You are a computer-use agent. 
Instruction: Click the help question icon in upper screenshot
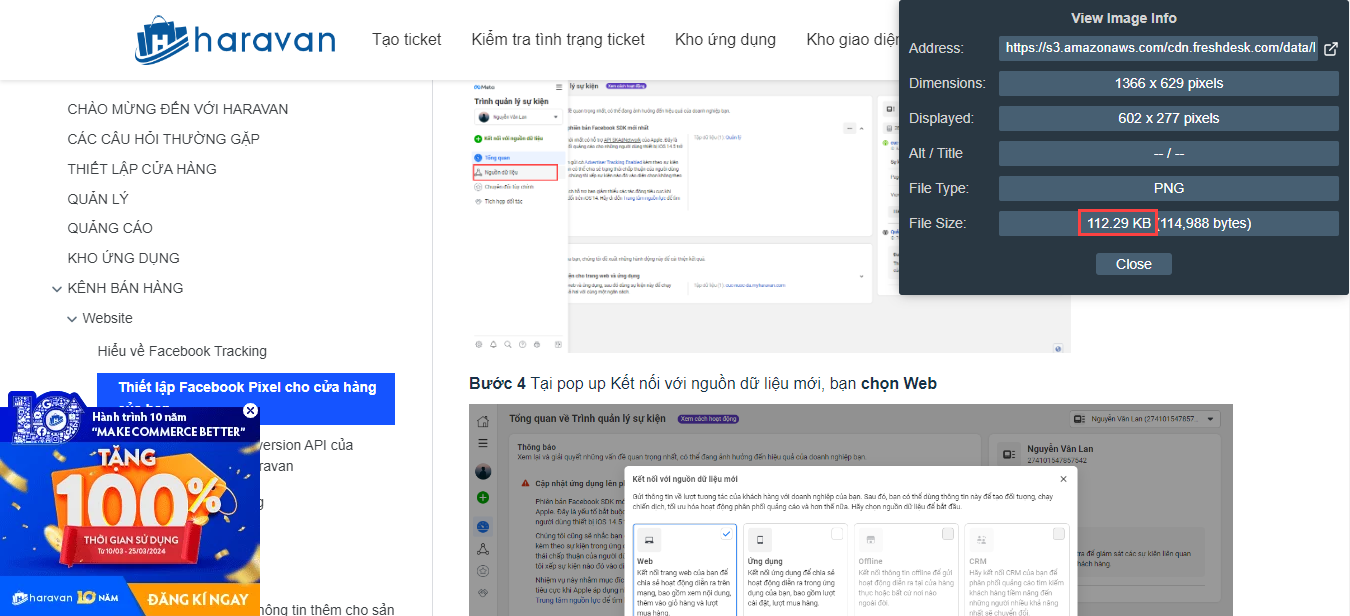pos(523,344)
